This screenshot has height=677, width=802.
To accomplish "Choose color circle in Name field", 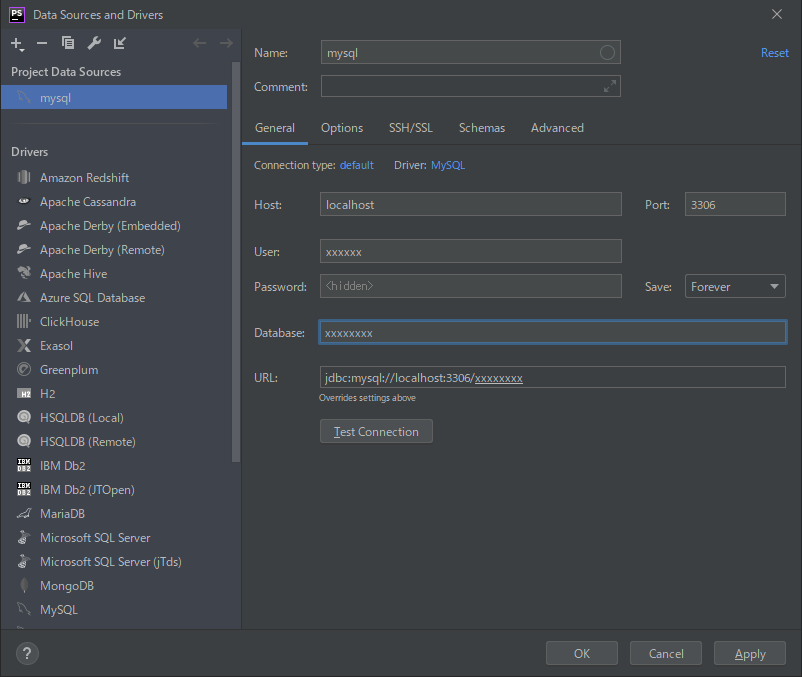I will pyautogui.click(x=607, y=52).
